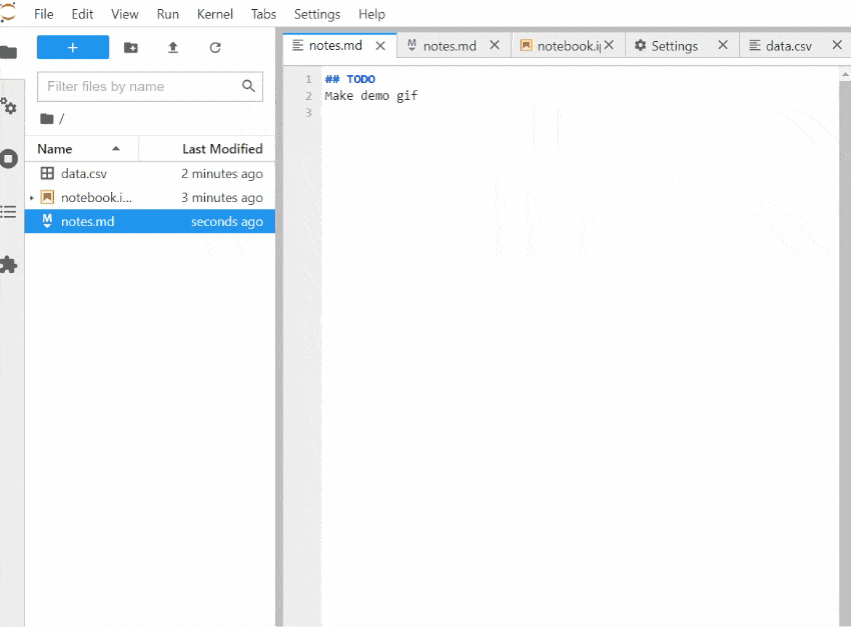851x627 pixels.
Task: Click line number 3 in the editor gutter
Action: 308,113
